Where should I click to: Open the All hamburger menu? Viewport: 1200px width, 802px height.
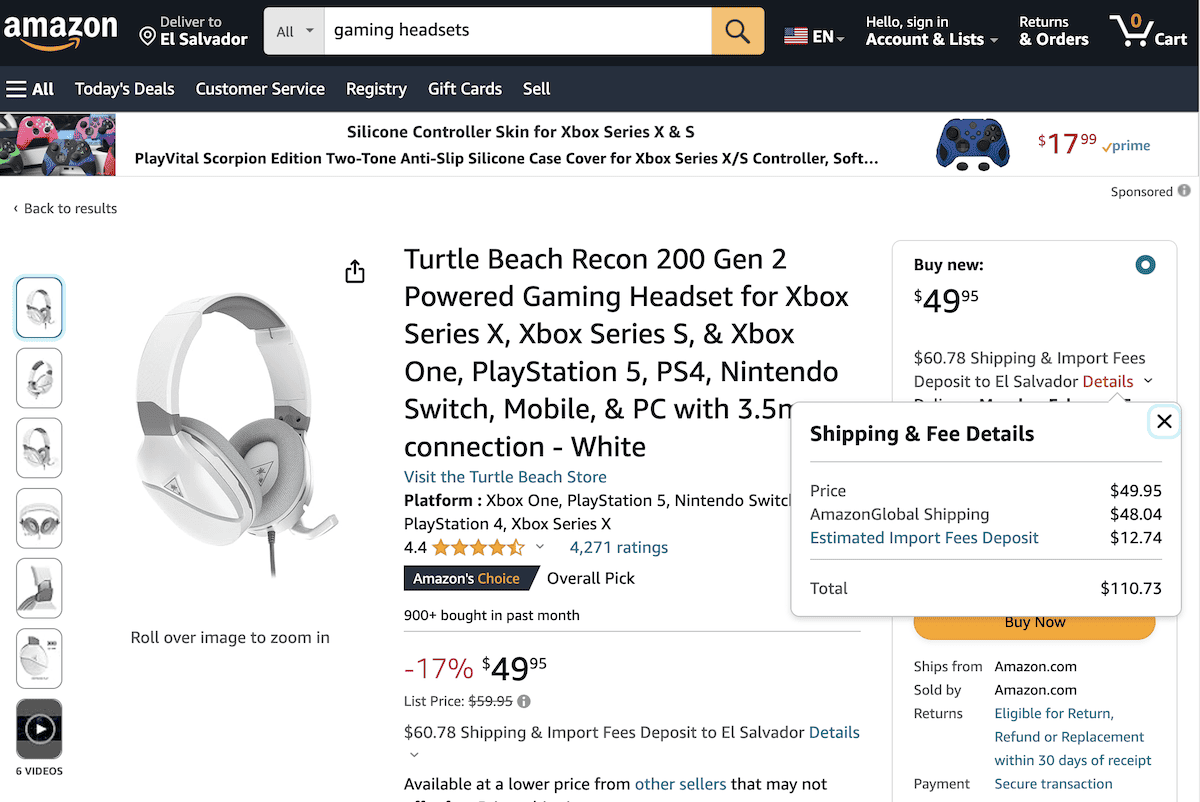tap(30, 89)
